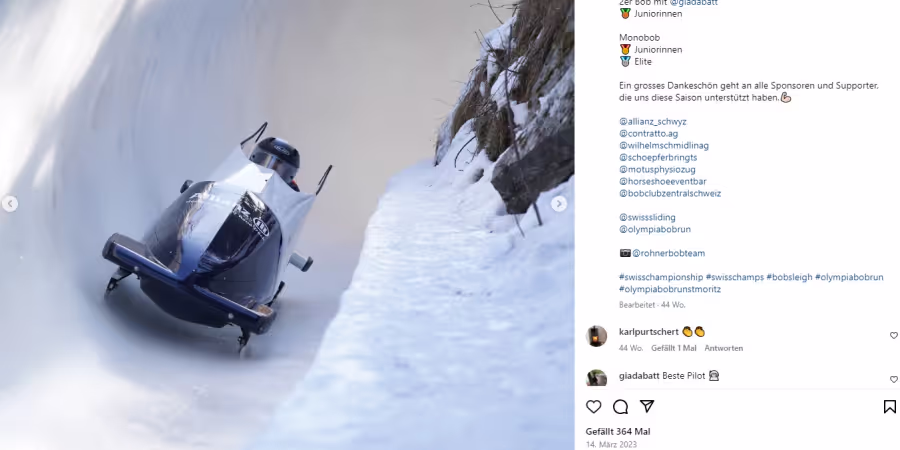Open the #bobsleigh hashtag
Screen dimensions: 900x450
789,277
